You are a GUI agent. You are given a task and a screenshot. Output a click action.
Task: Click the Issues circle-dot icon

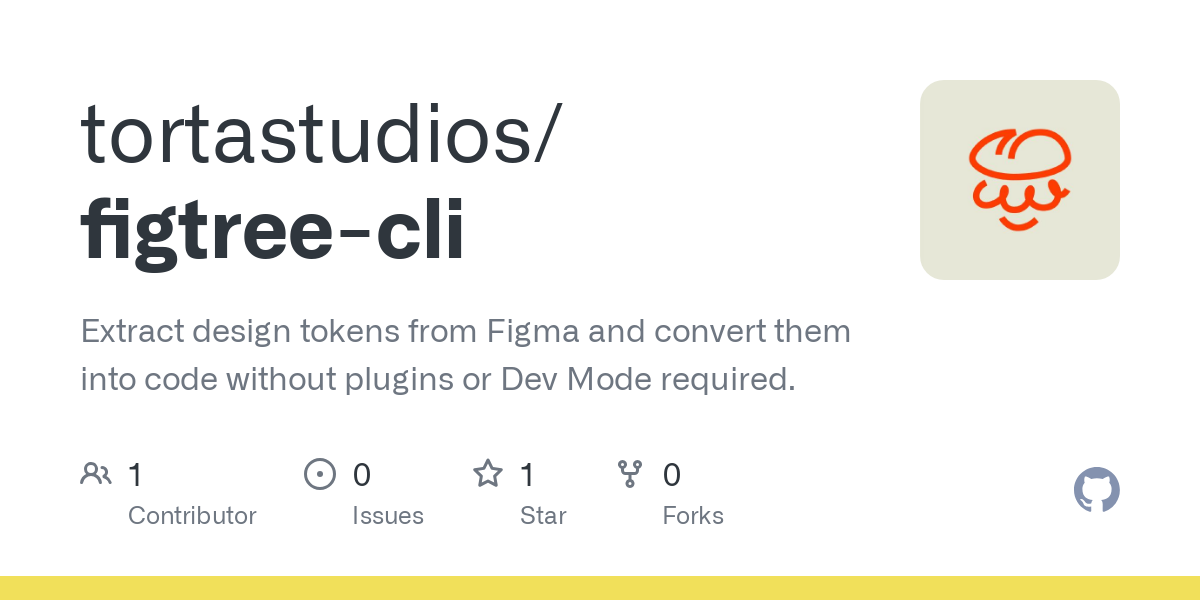coord(320,473)
